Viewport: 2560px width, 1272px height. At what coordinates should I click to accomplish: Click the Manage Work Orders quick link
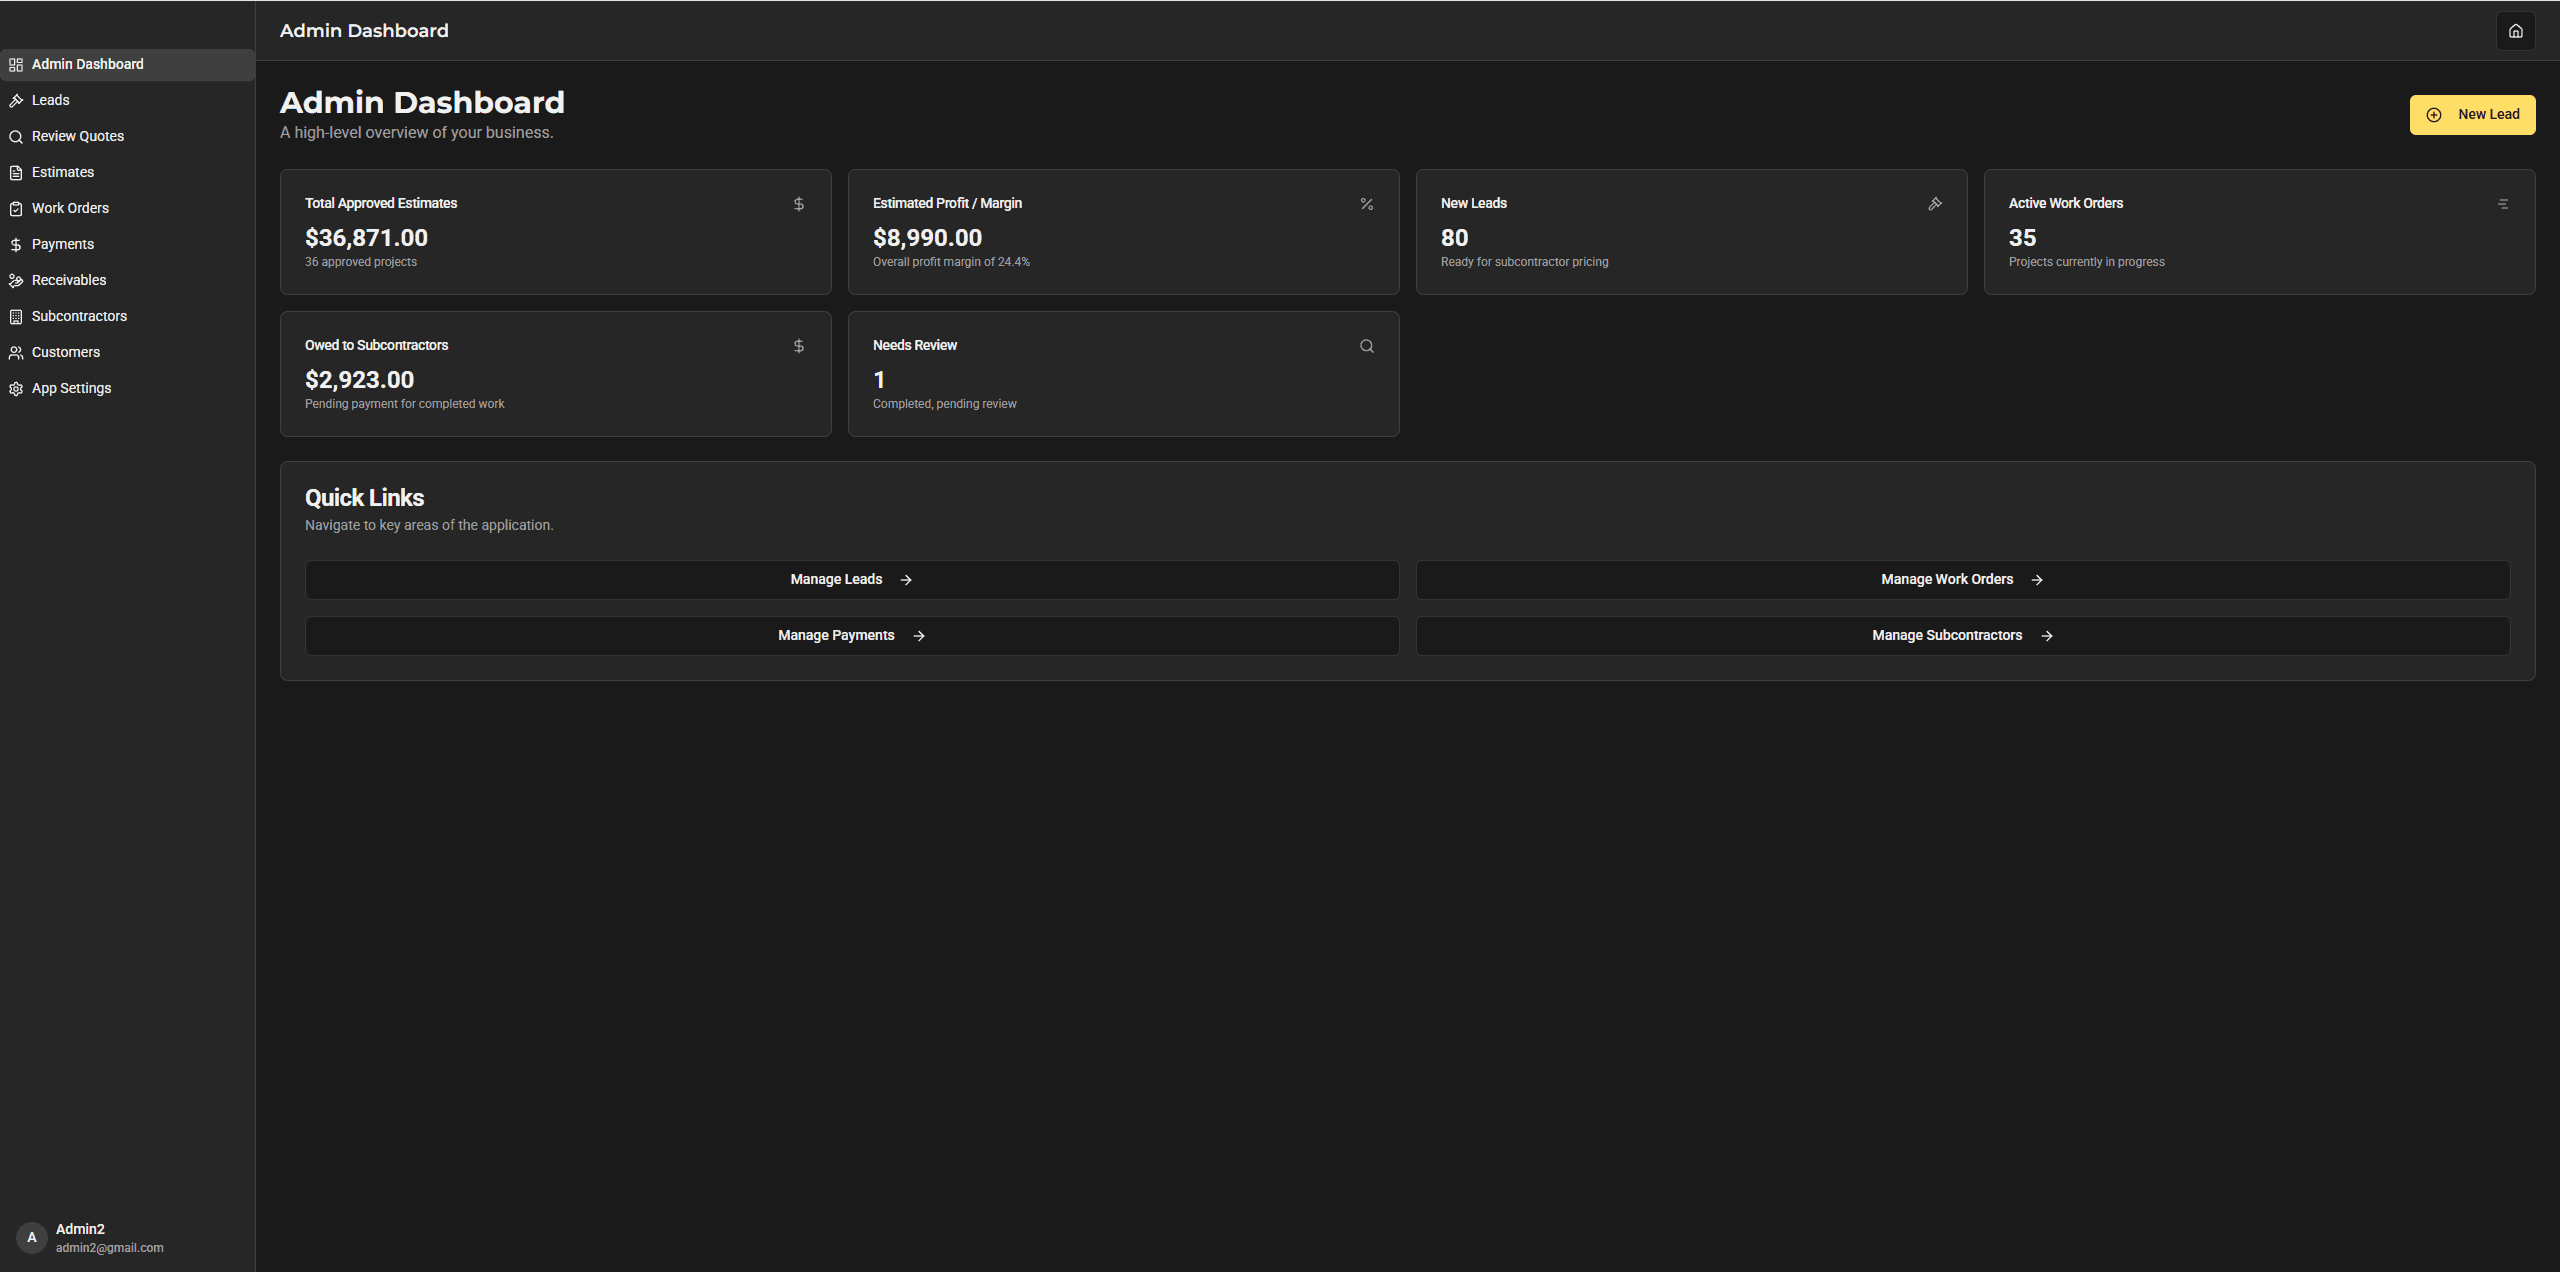pos(1963,580)
